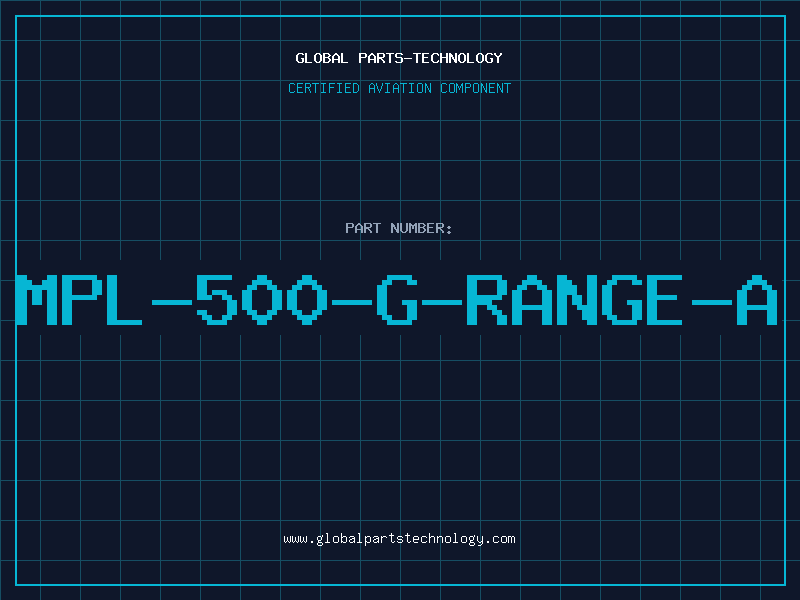Click the GLOBAL PARTS-TECHNOLOGY heading

pyautogui.click(x=399, y=58)
